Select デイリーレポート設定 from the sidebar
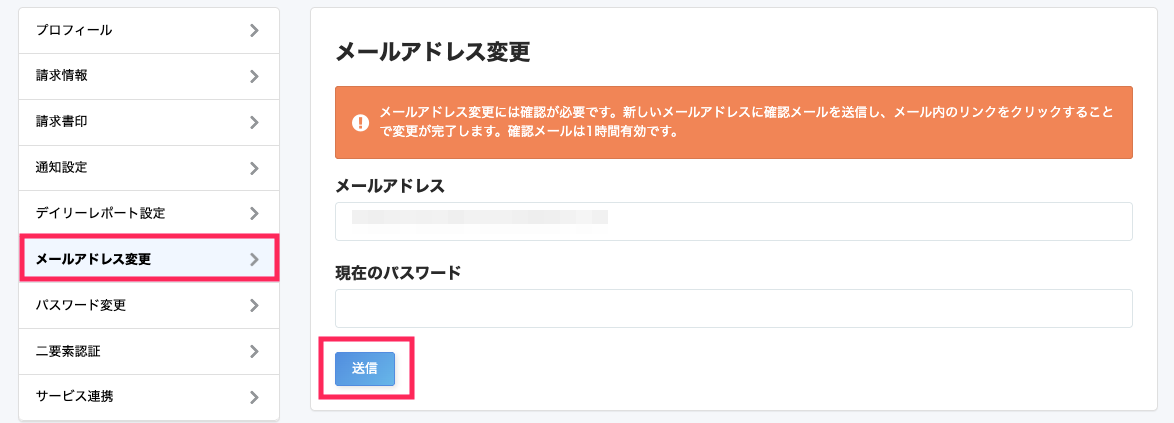The image size is (1174, 423). point(149,213)
